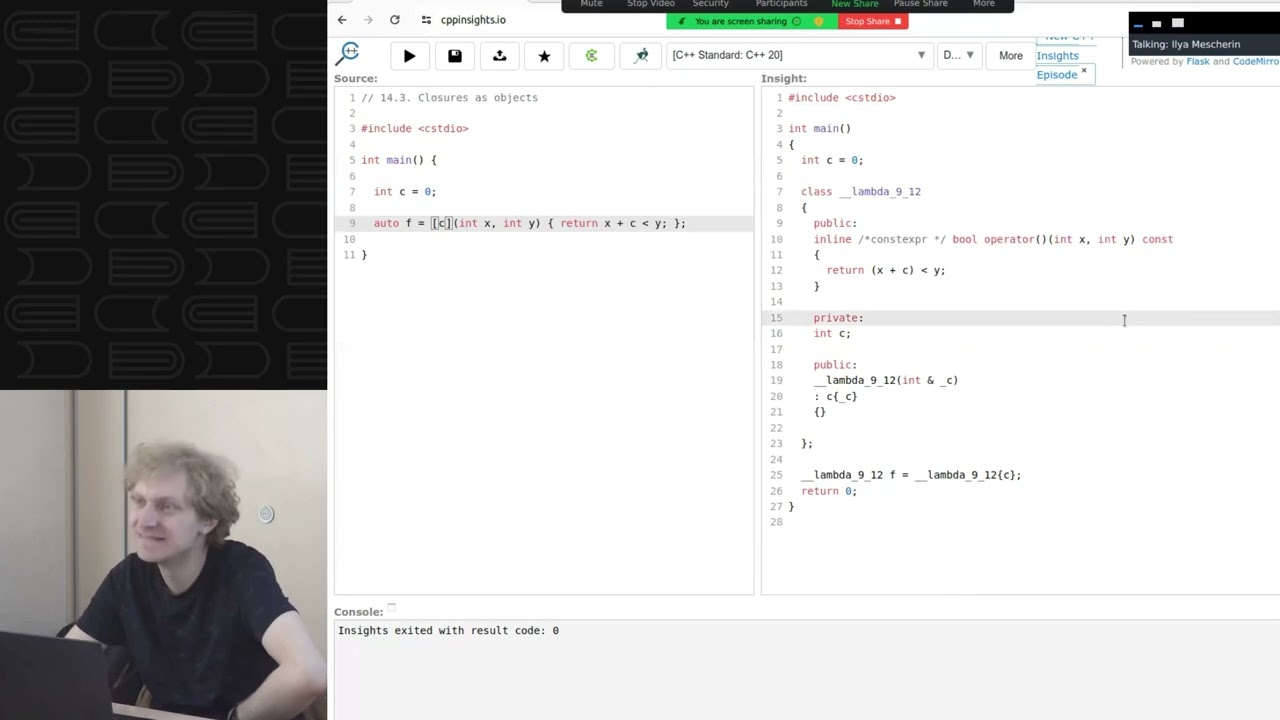
Task: Go back with browser back arrow
Action: coord(342,20)
